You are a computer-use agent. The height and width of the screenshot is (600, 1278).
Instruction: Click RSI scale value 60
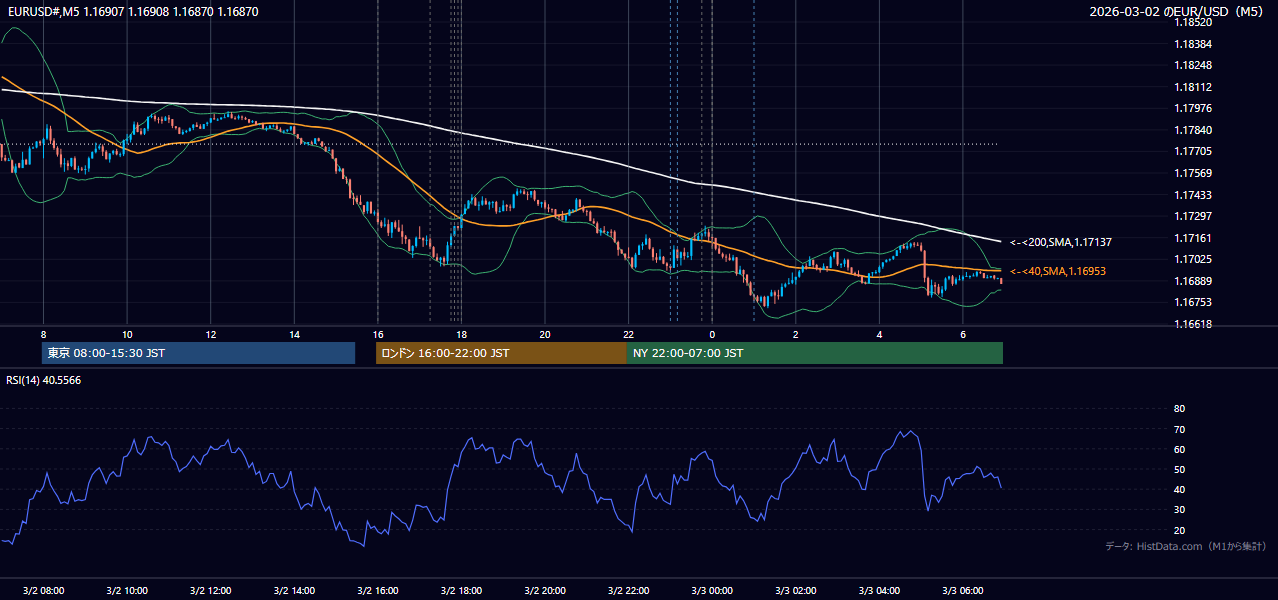[x=1179, y=449]
